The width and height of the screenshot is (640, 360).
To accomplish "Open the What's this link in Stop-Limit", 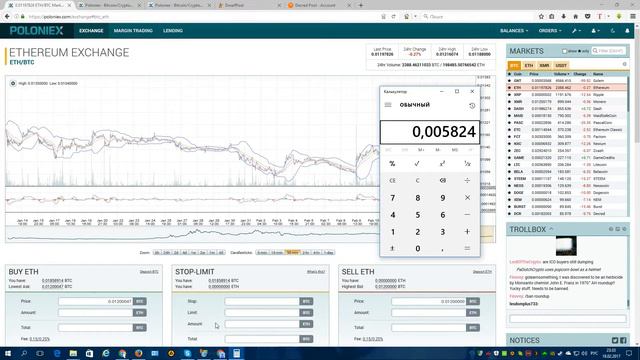I will (x=316, y=272).
